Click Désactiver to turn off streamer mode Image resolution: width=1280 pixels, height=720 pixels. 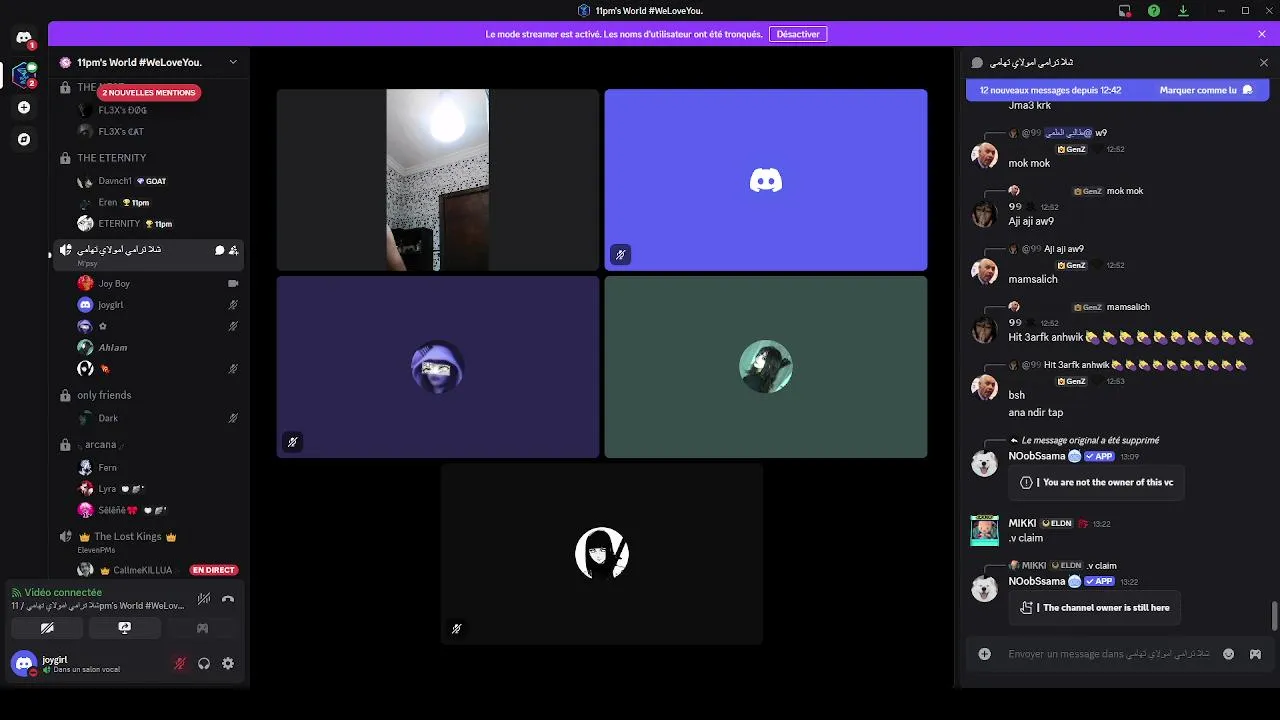pos(798,34)
